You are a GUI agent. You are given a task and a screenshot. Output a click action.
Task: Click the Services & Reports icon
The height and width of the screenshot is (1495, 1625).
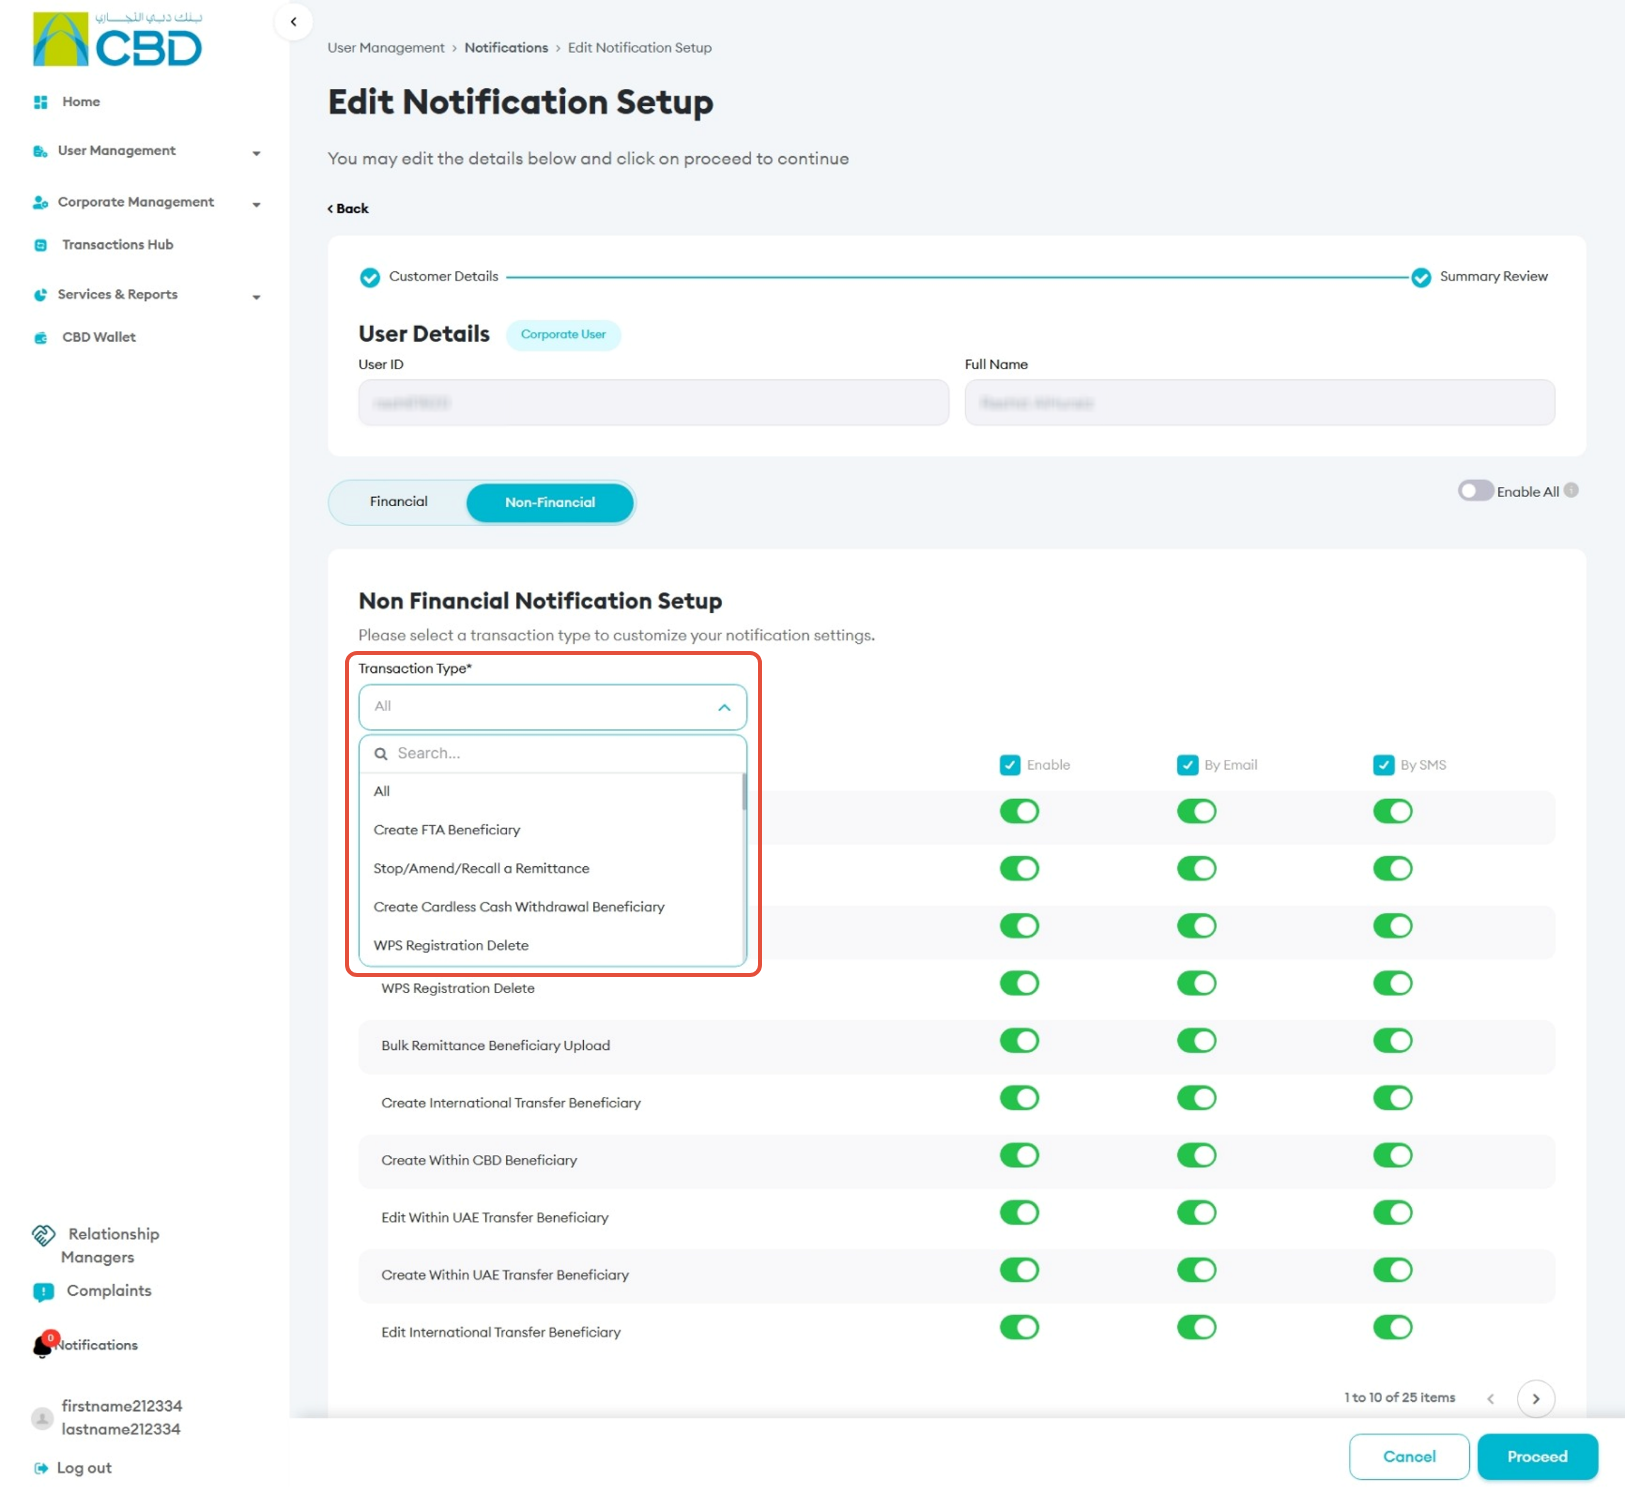tap(40, 295)
